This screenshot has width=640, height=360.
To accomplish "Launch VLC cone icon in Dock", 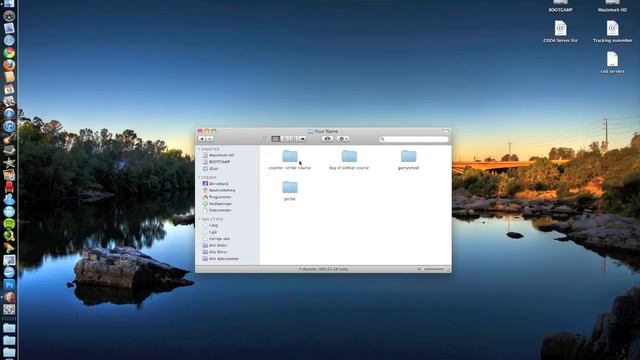I will coord(9,248).
